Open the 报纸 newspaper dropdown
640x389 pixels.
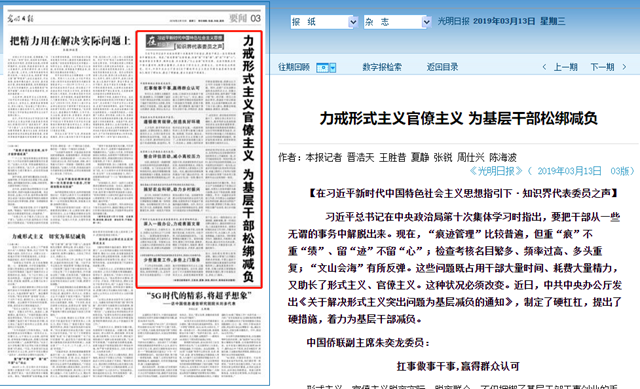[324, 22]
